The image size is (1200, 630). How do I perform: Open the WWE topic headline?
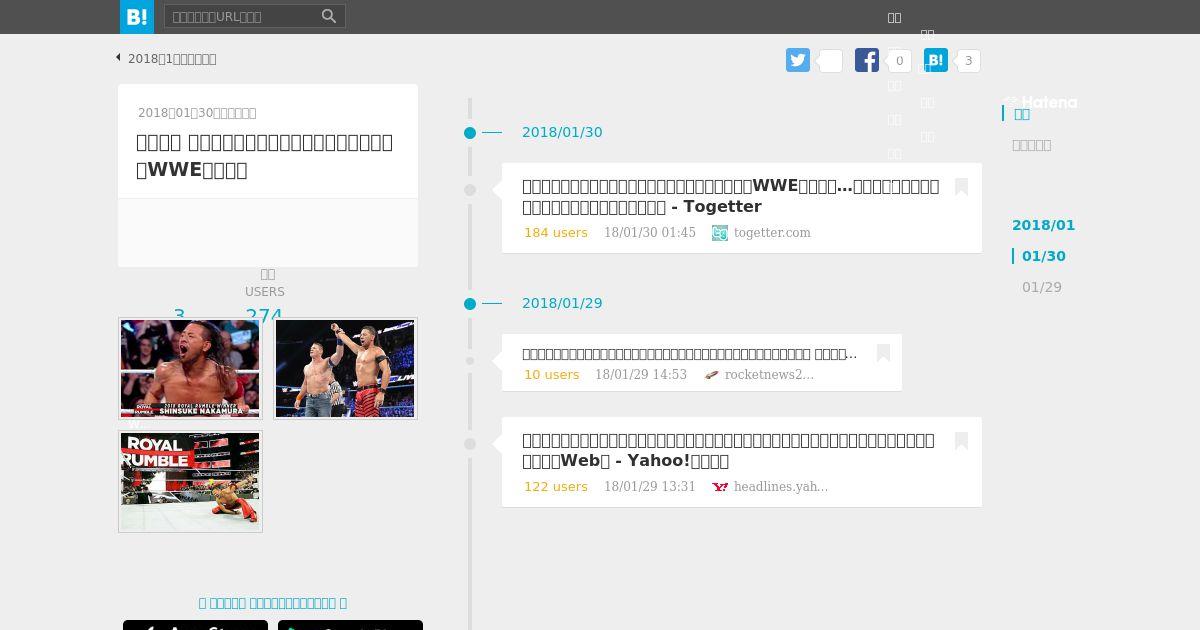(264, 155)
